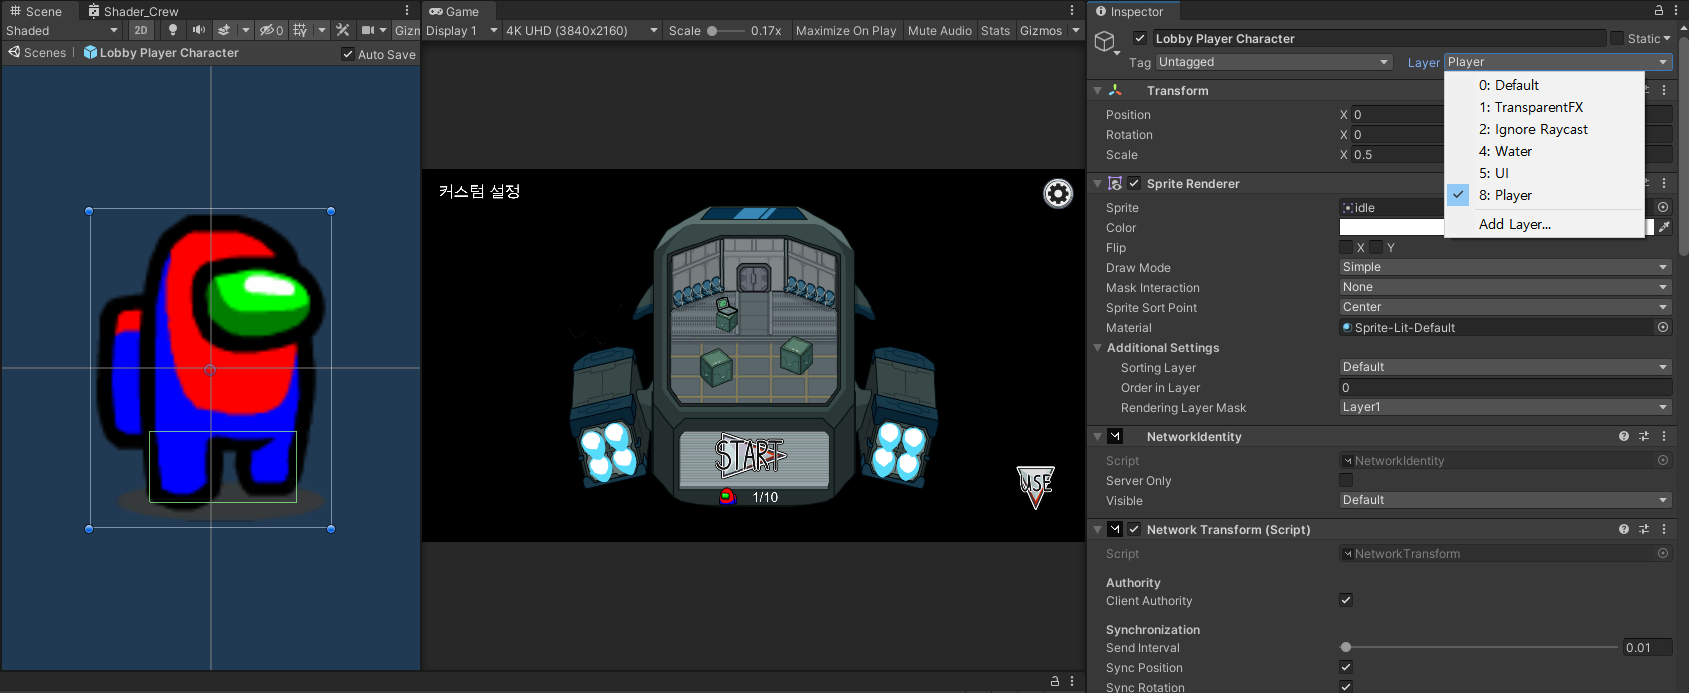
Task: Open the Scene view three-dot menu
Action: click(407, 11)
